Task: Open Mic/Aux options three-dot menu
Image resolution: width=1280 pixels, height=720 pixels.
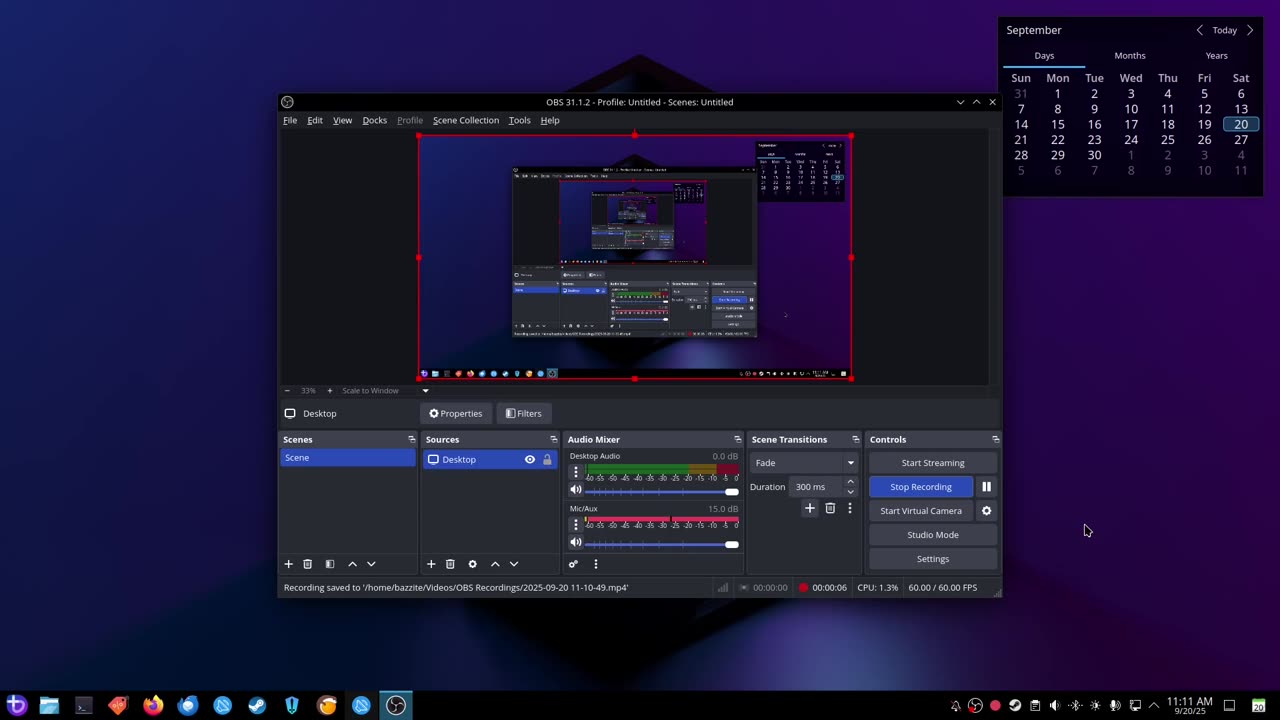Action: click(575, 524)
